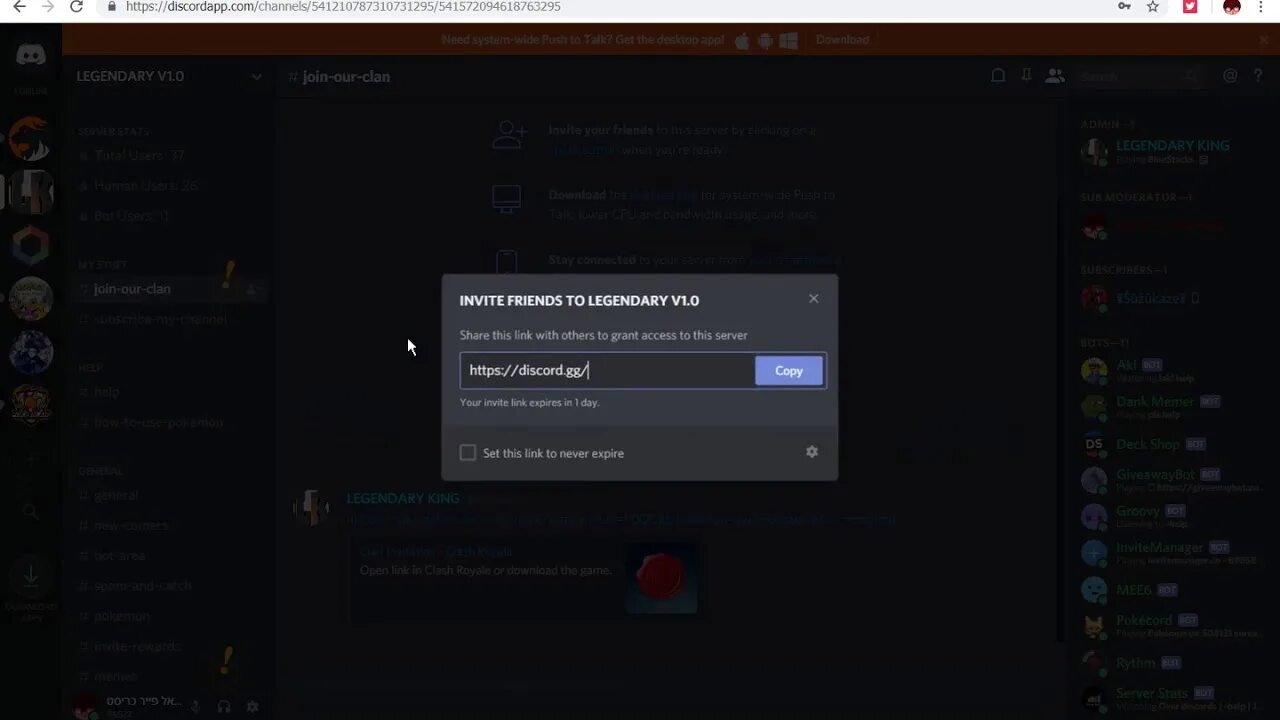Image resolution: width=1280 pixels, height=720 pixels.
Task: Open Discord home icon
Action: pyautogui.click(x=31, y=55)
